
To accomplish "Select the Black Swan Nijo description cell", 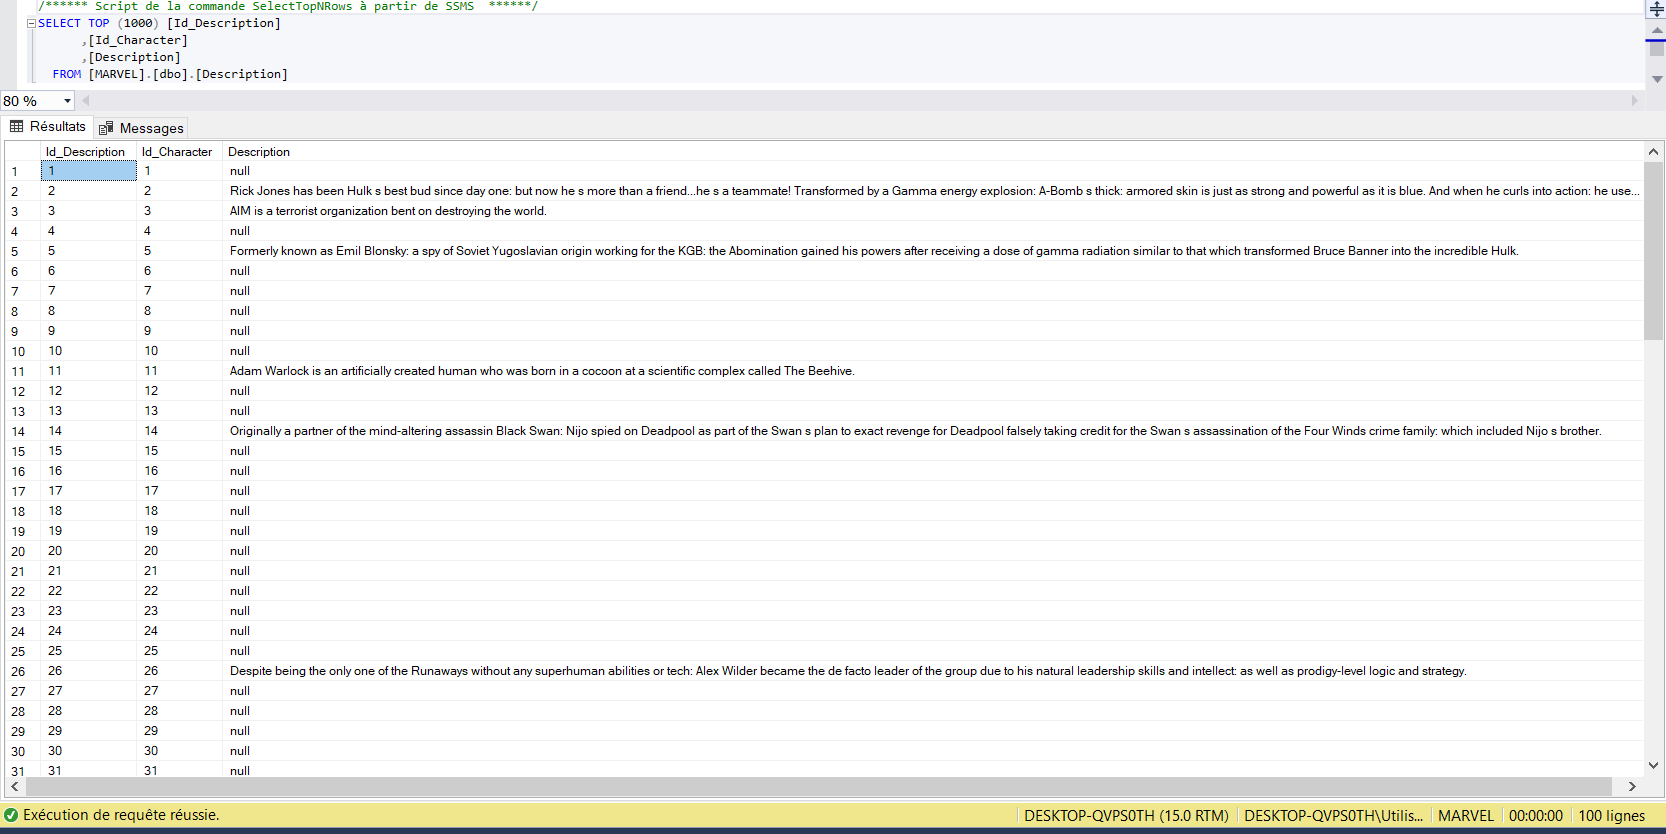I will pyautogui.click(x=933, y=431).
